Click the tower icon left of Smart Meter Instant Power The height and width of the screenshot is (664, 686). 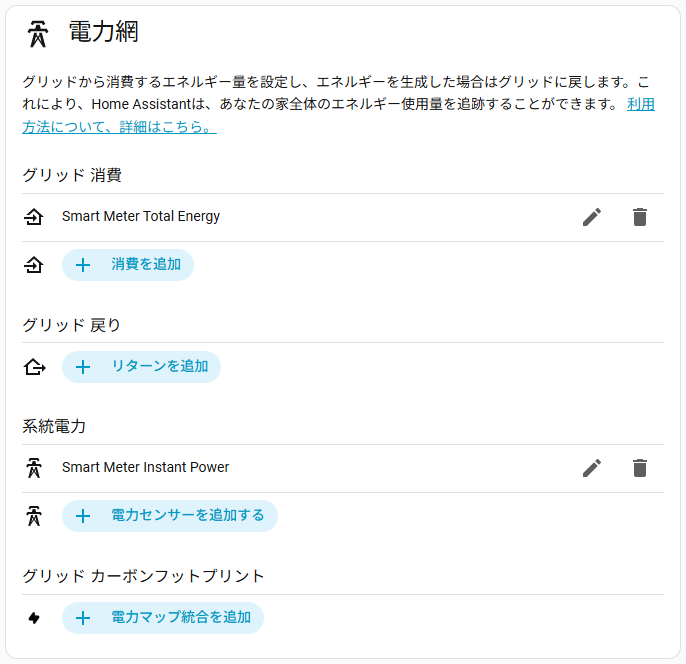click(34, 468)
